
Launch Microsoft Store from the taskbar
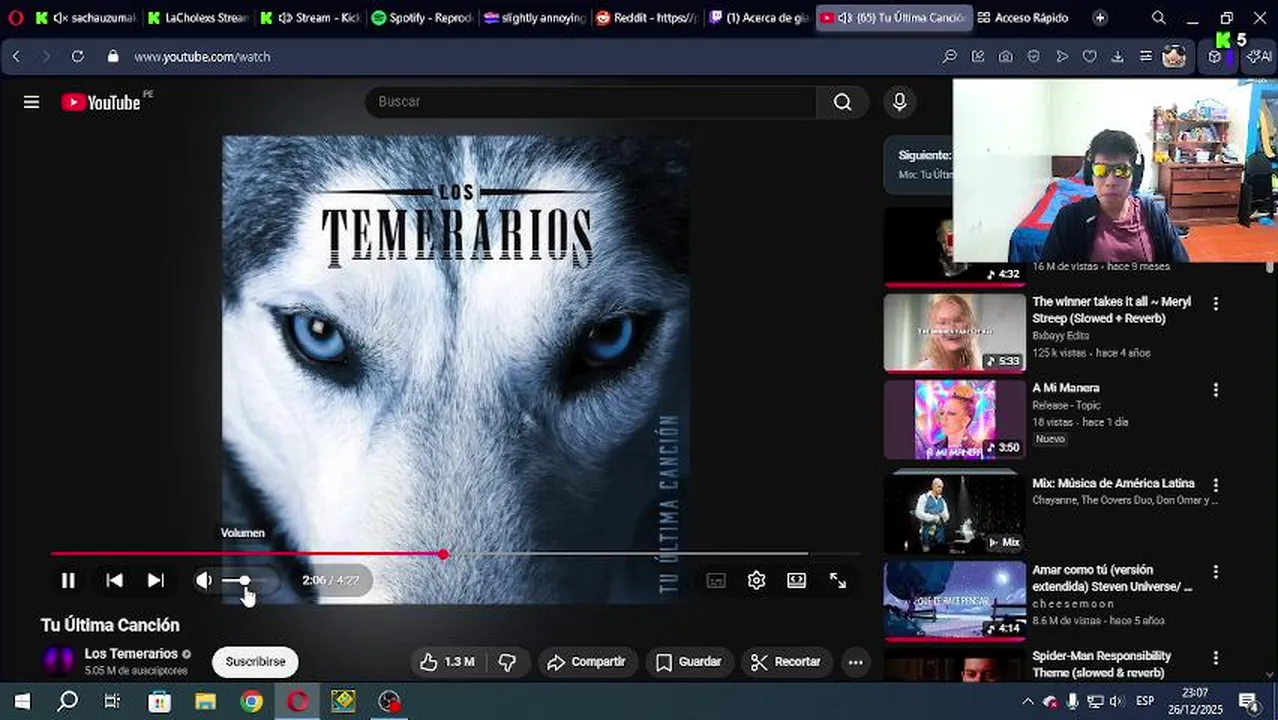[x=159, y=701]
